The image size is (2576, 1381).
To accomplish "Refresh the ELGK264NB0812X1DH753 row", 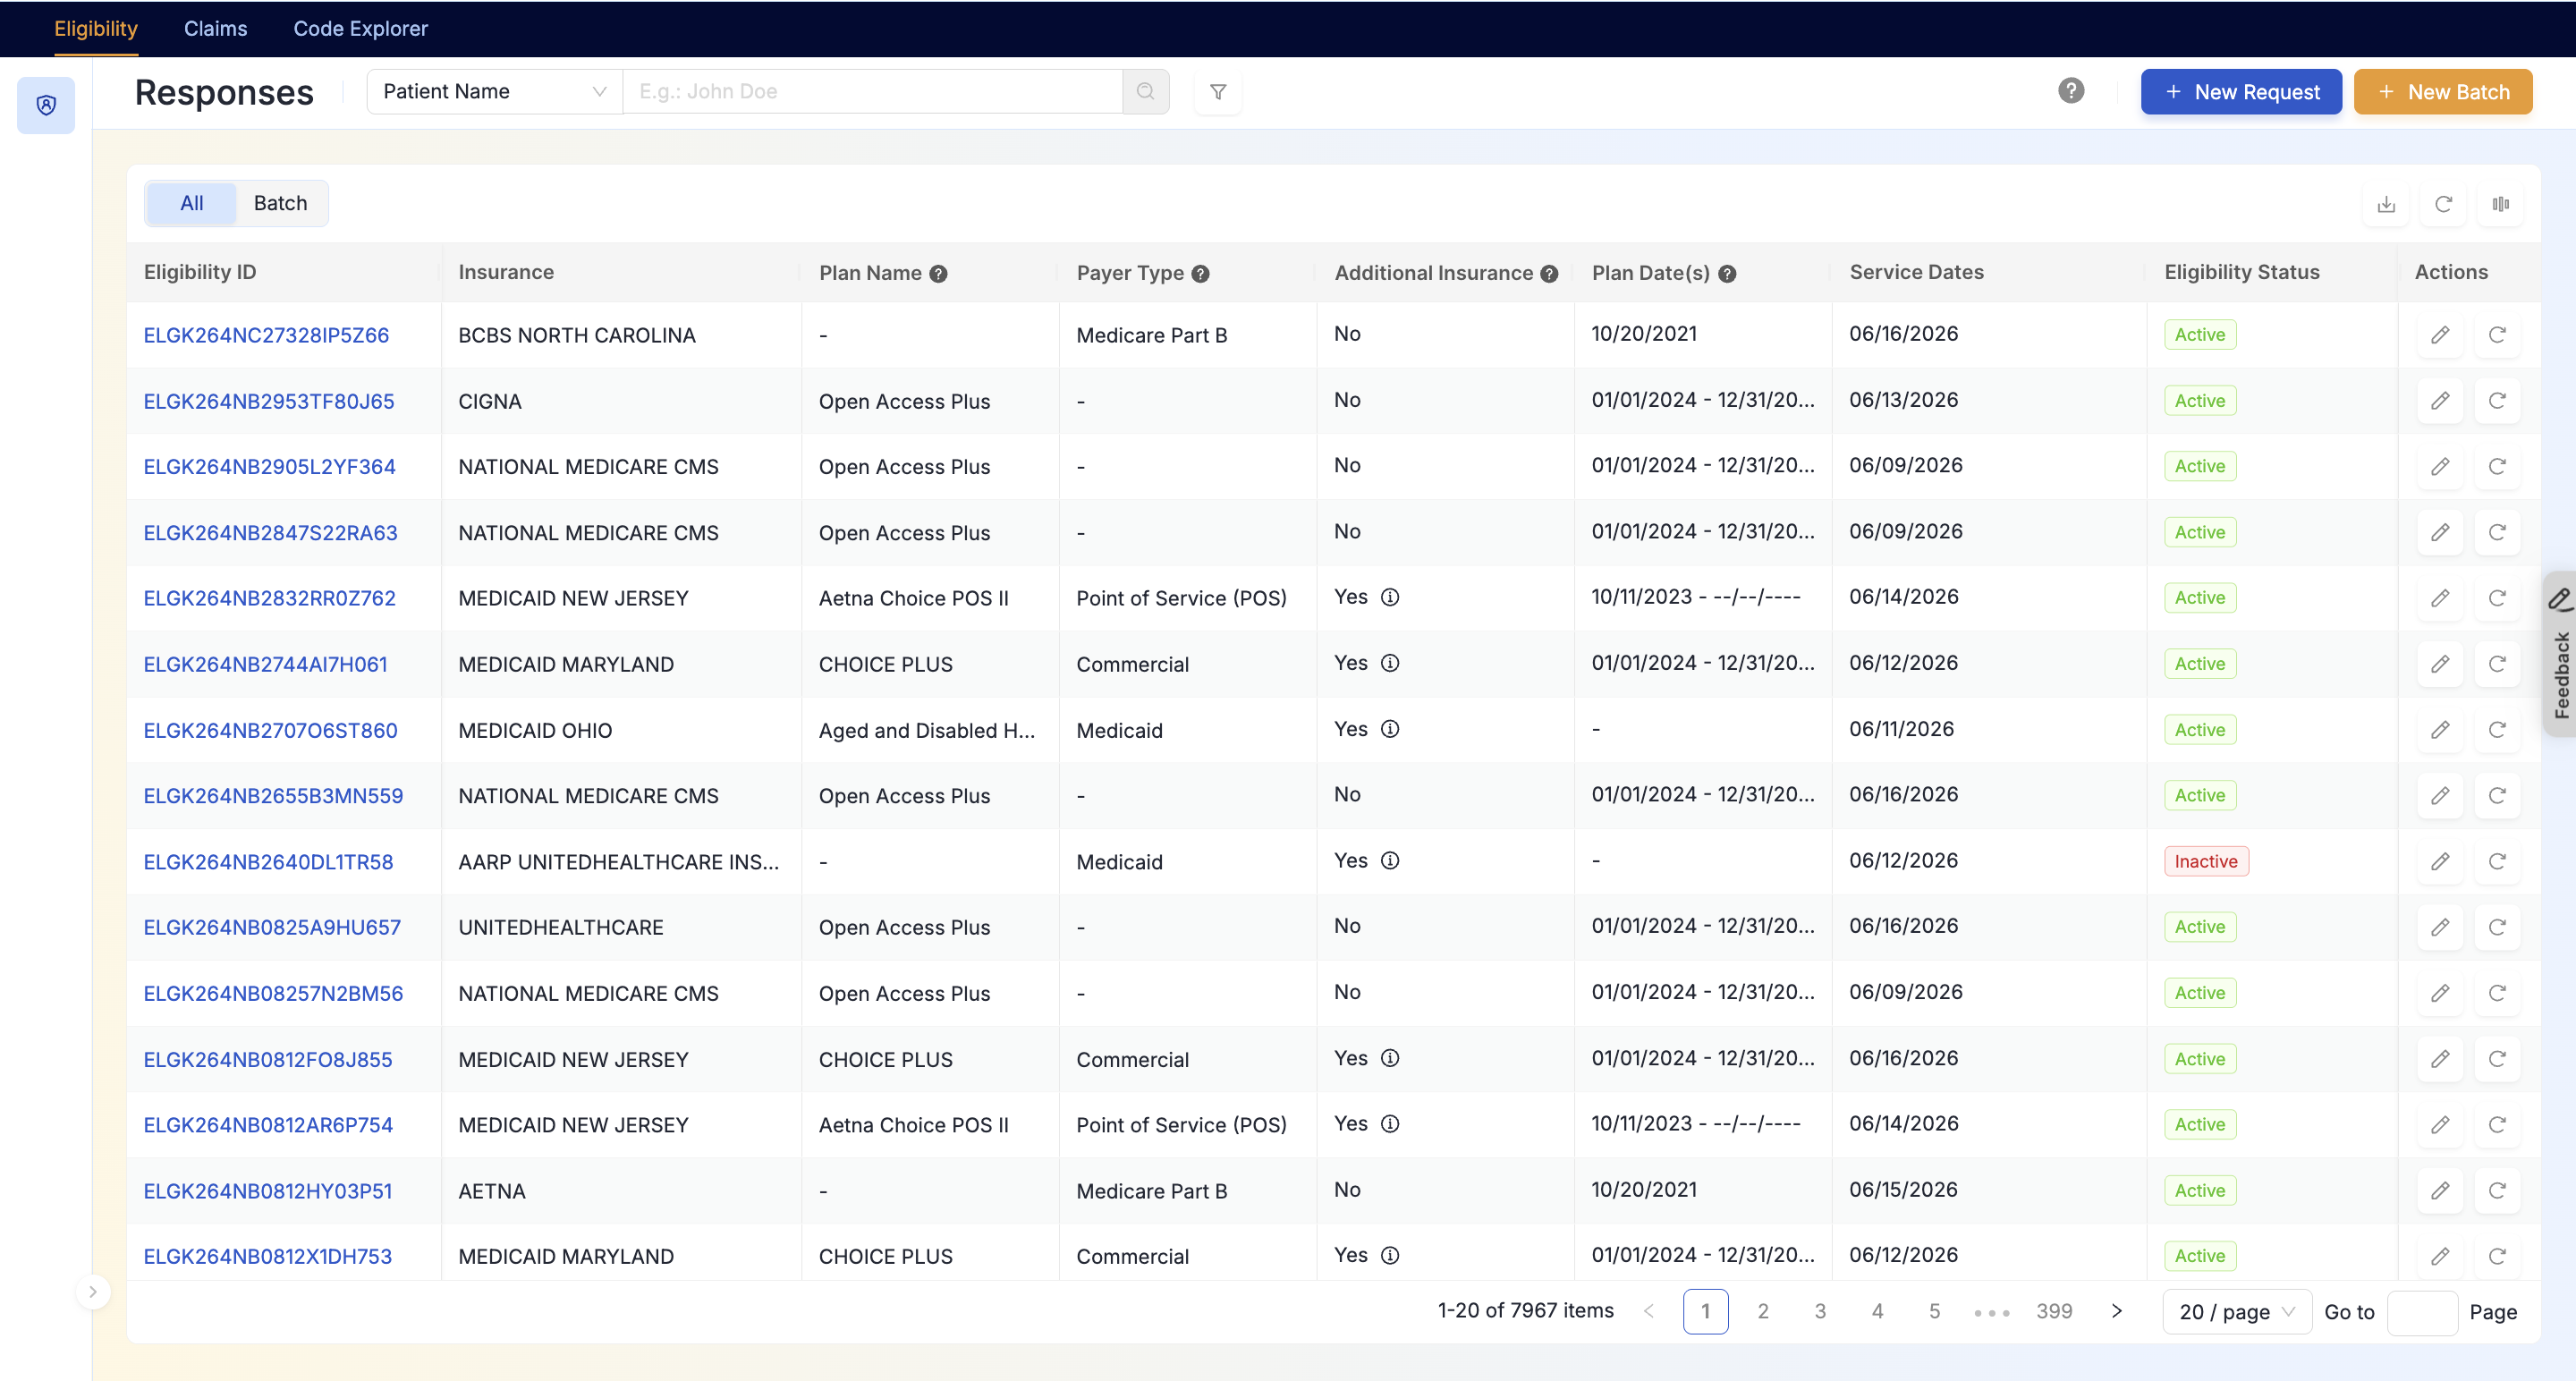I will 2497,1257.
